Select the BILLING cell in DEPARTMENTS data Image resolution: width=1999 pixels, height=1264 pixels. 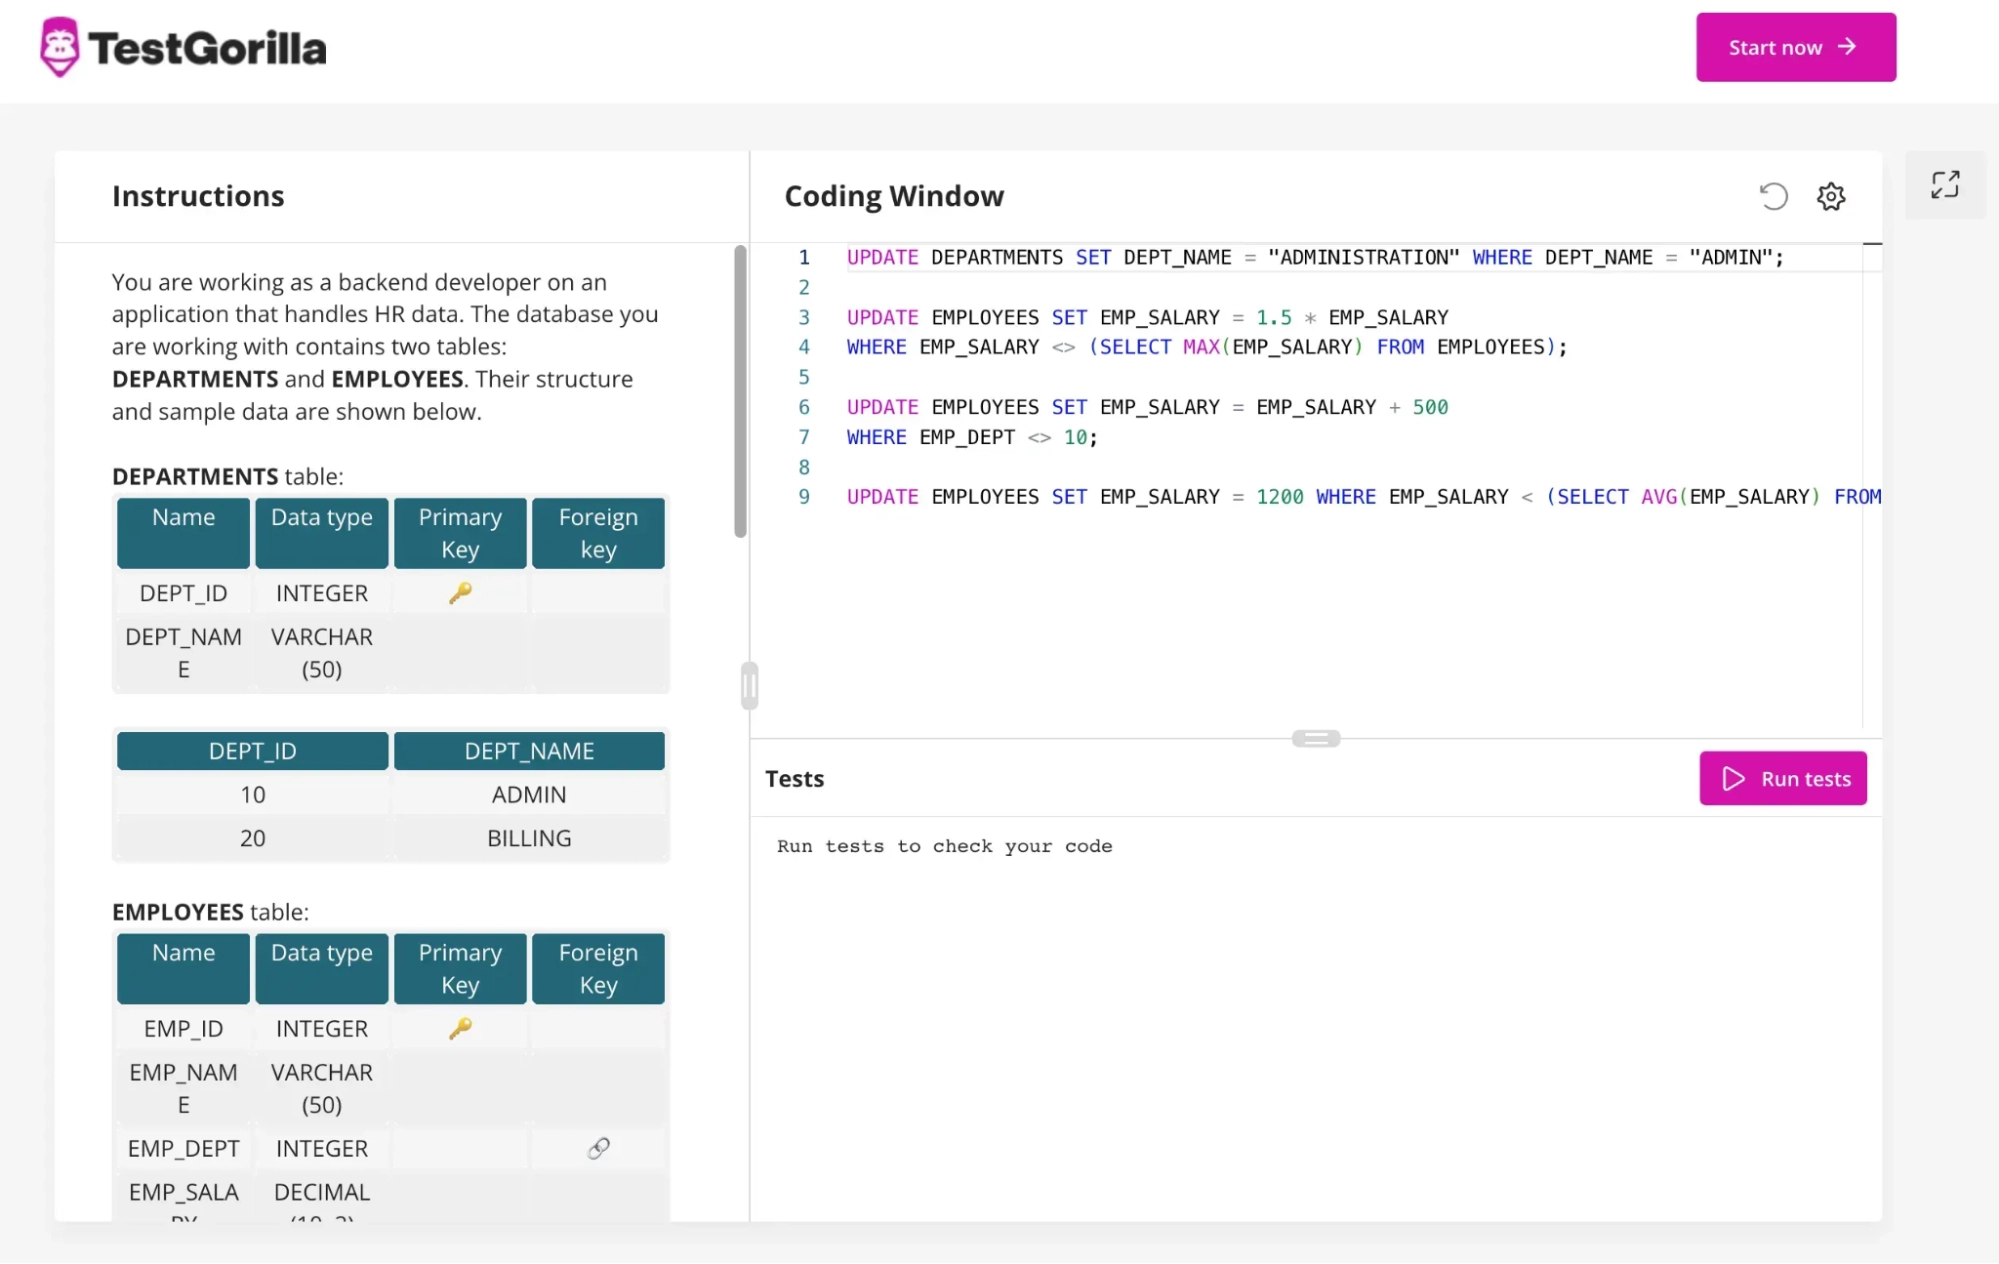point(529,838)
